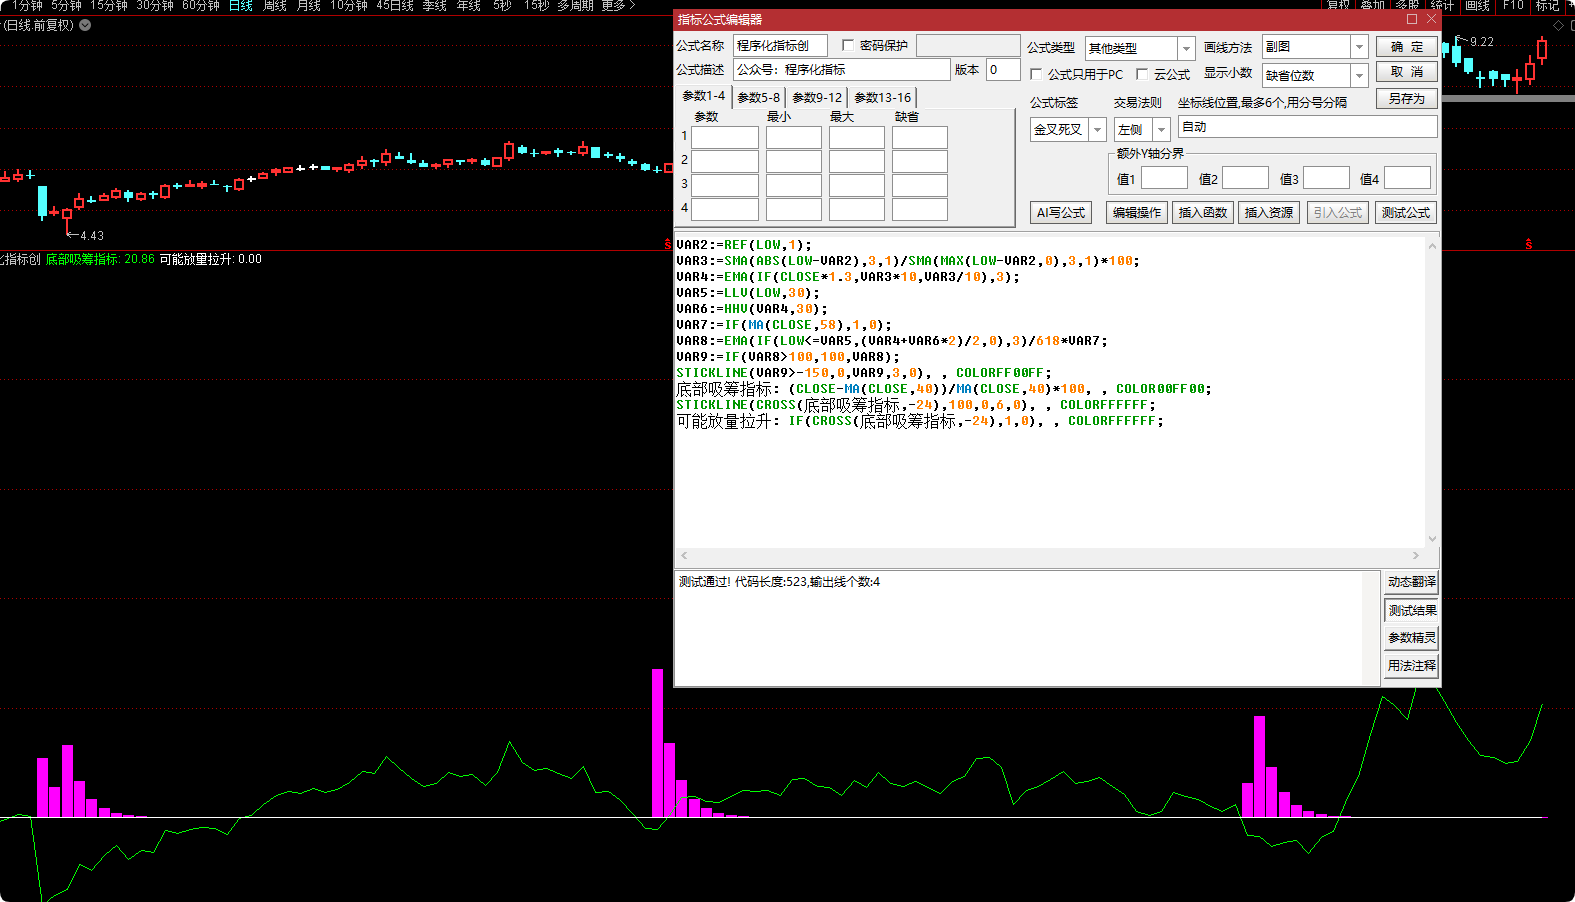Image resolution: width=1575 pixels, height=902 pixels.
Task: Click the diamond icon above the price chart
Action: pyautogui.click(x=1557, y=25)
